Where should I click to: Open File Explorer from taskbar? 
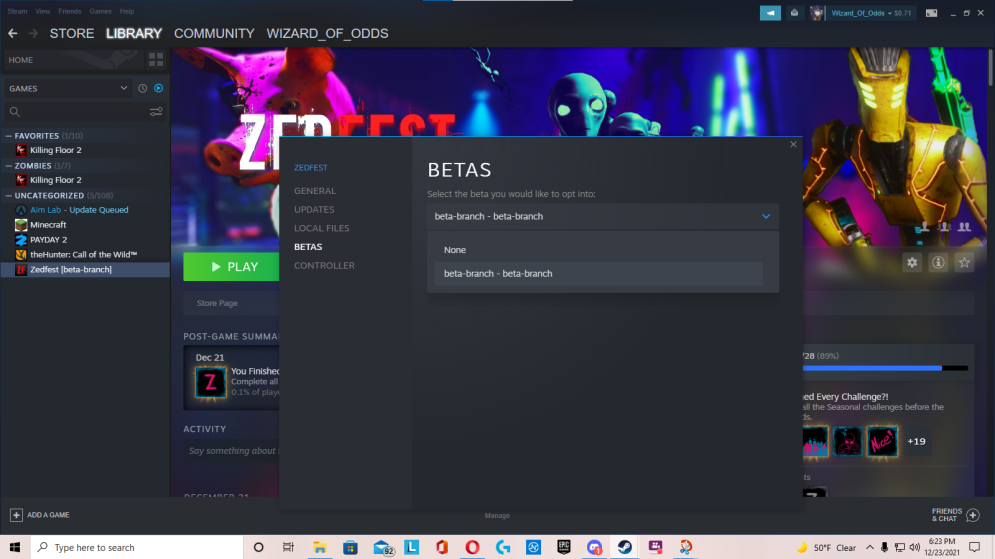(320, 547)
